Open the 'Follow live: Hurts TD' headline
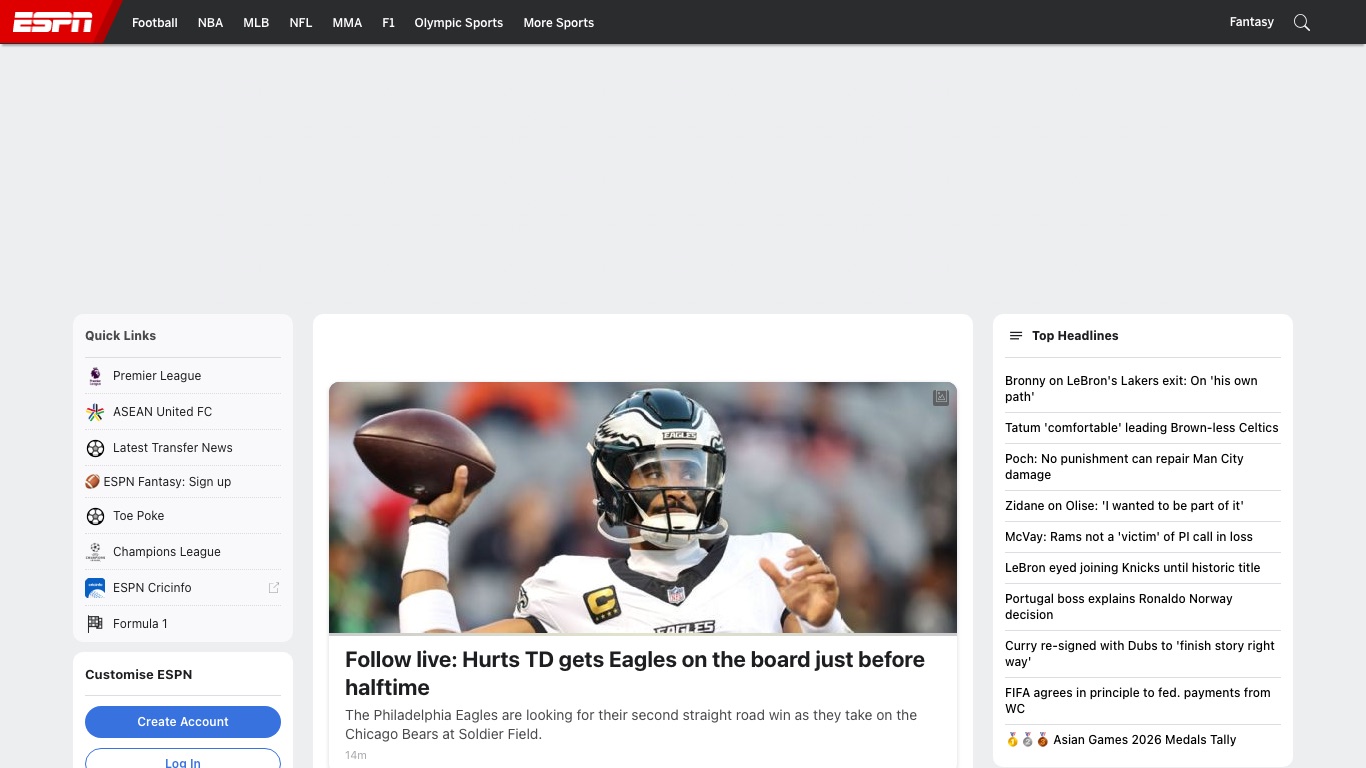The image size is (1366, 768). pos(635,674)
